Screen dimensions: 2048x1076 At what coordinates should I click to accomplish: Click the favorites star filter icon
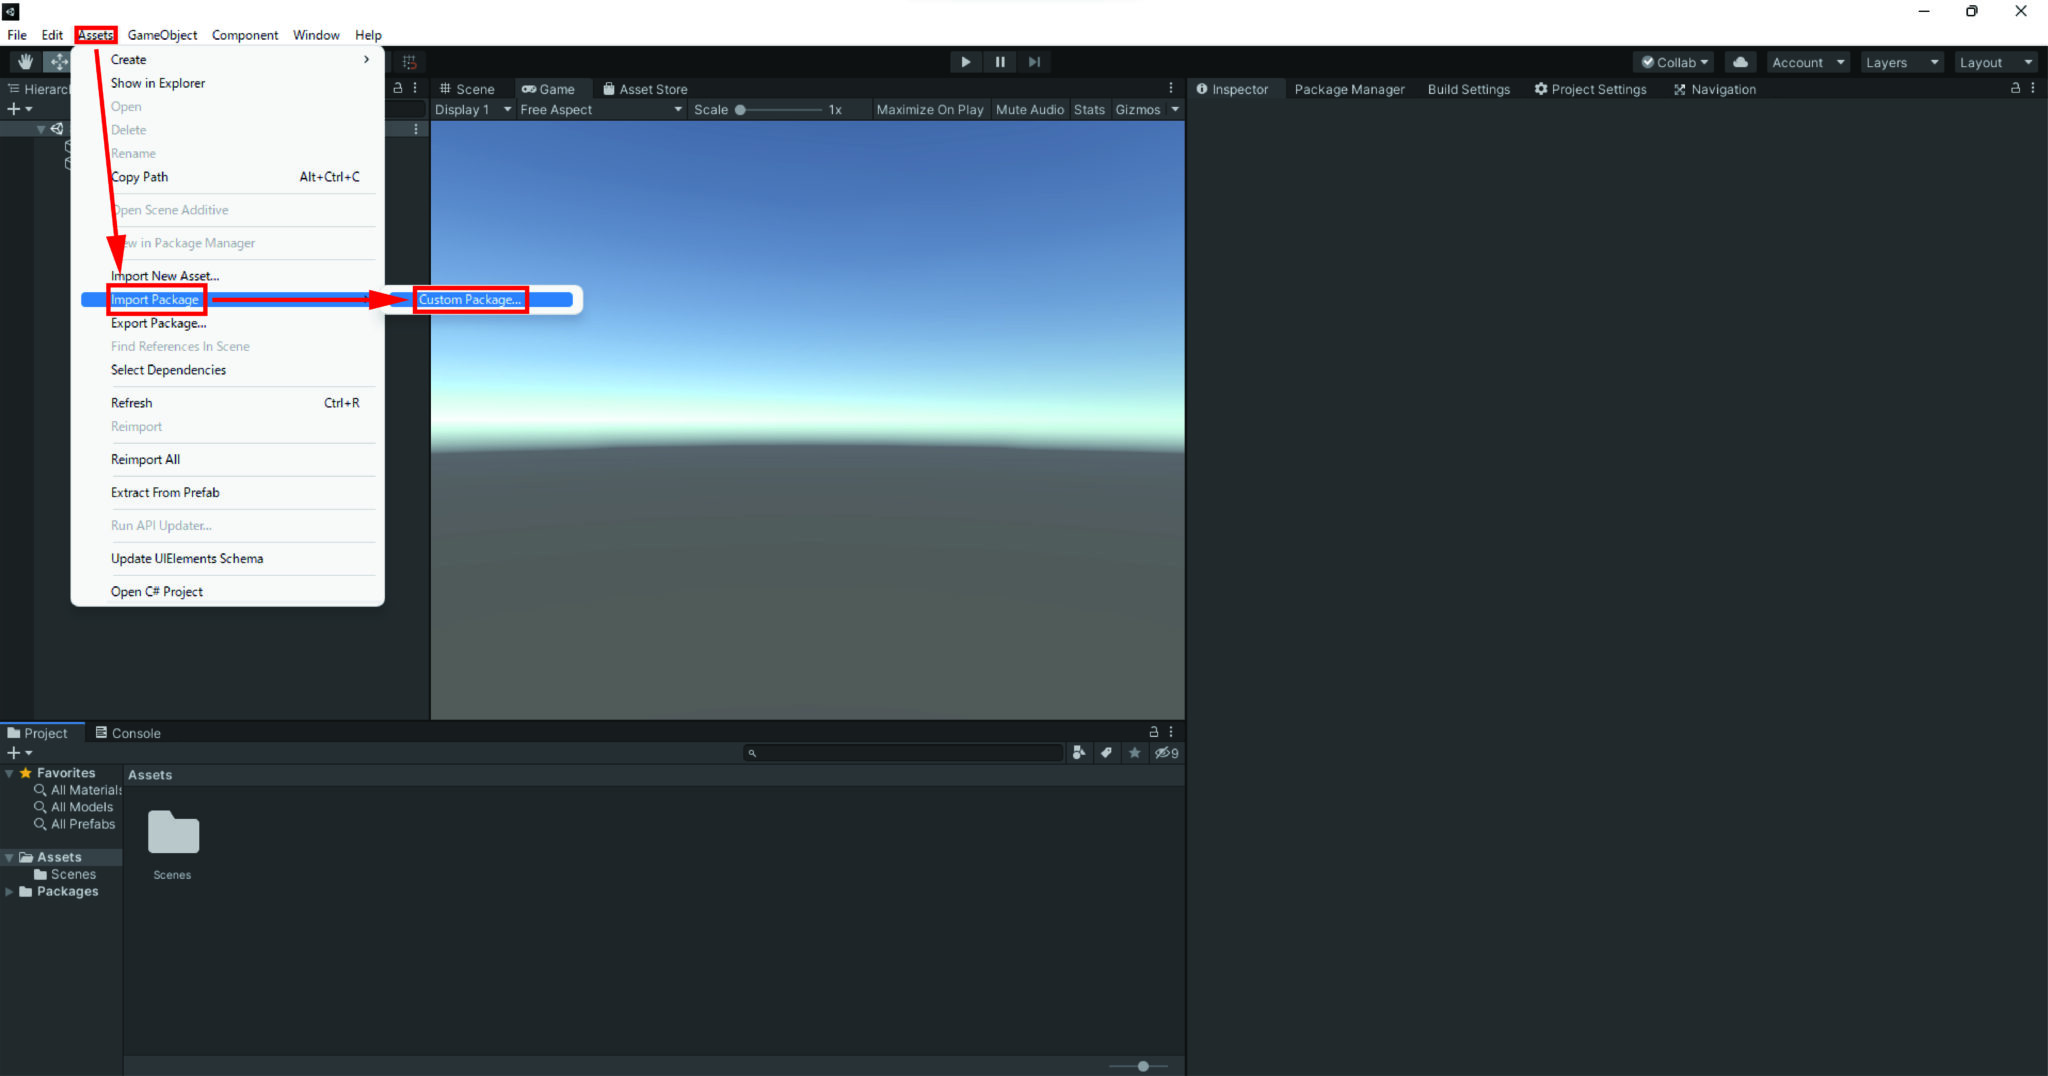coord(1134,753)
